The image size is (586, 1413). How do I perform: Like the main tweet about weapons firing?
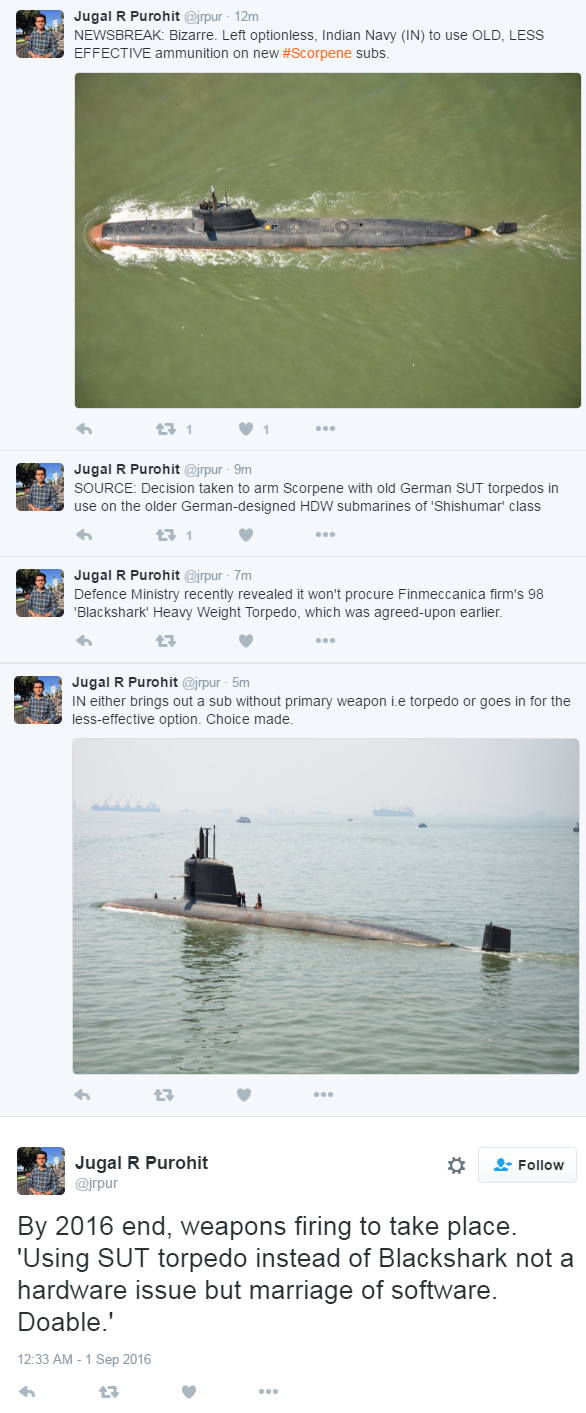pyautogui.click(x=189, y=1391)
